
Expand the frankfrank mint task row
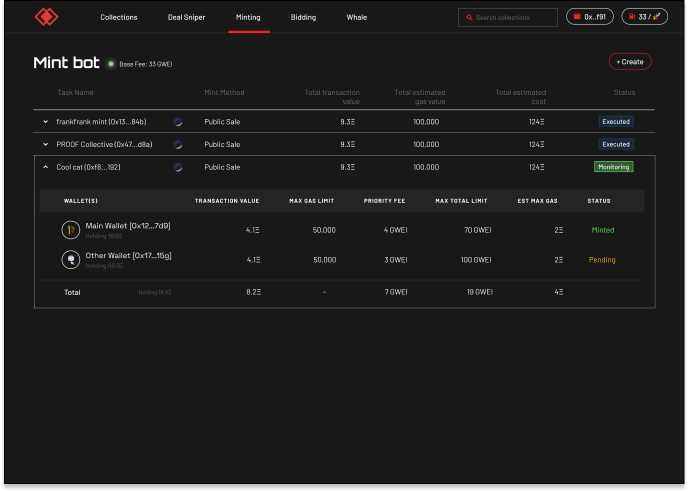click(x=45, y=121)
